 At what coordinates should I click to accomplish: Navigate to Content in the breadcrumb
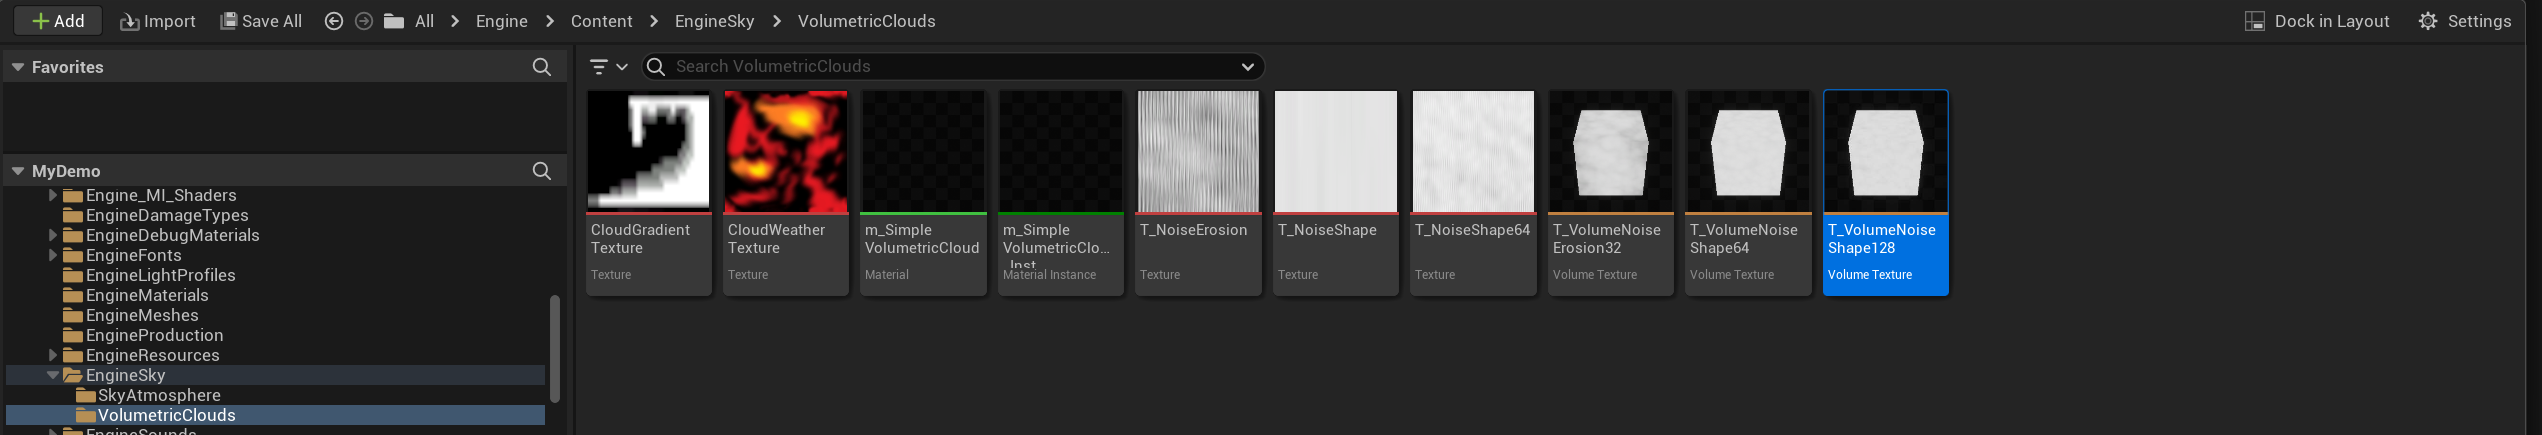click(601, 21)
